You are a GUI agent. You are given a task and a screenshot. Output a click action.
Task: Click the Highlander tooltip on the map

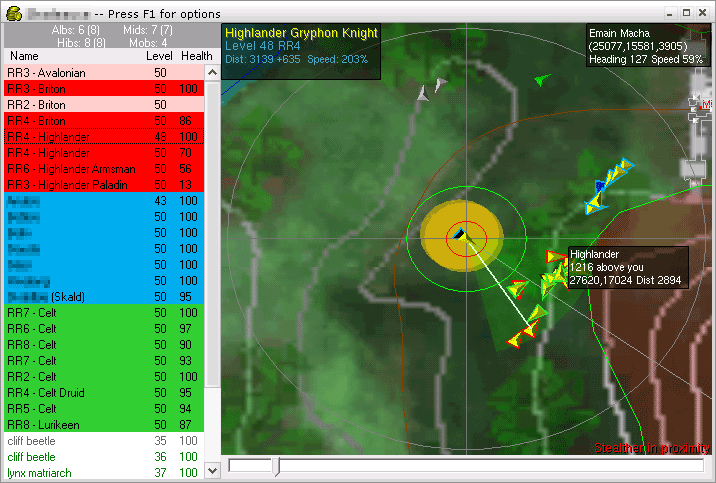click(x=627, y=268)
